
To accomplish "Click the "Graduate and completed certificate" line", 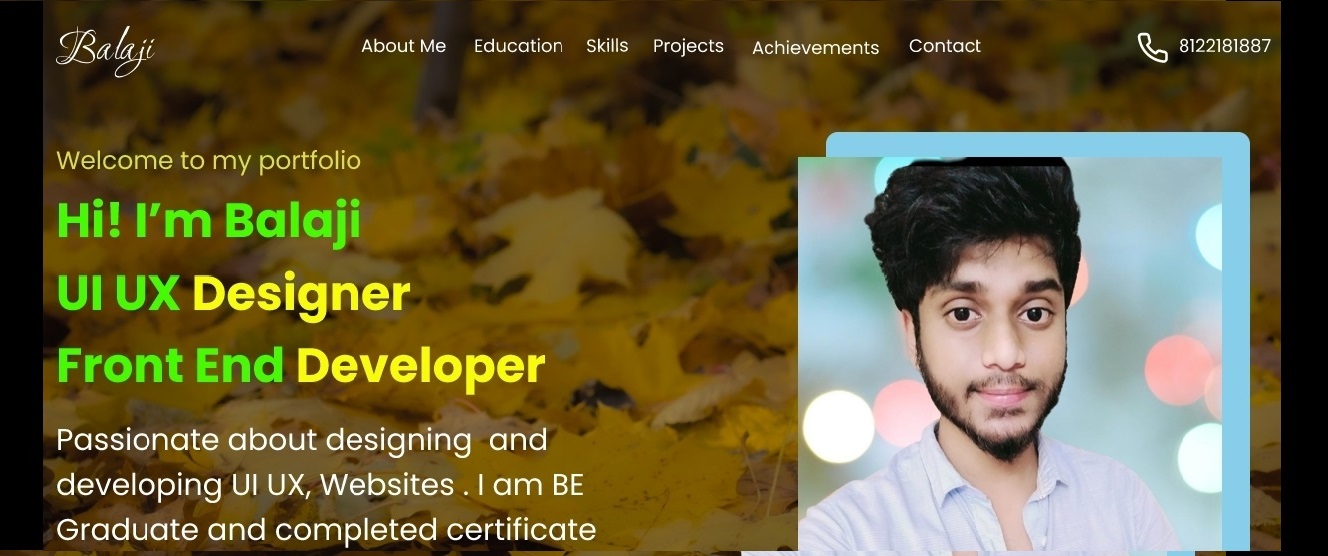I will 326,530.
